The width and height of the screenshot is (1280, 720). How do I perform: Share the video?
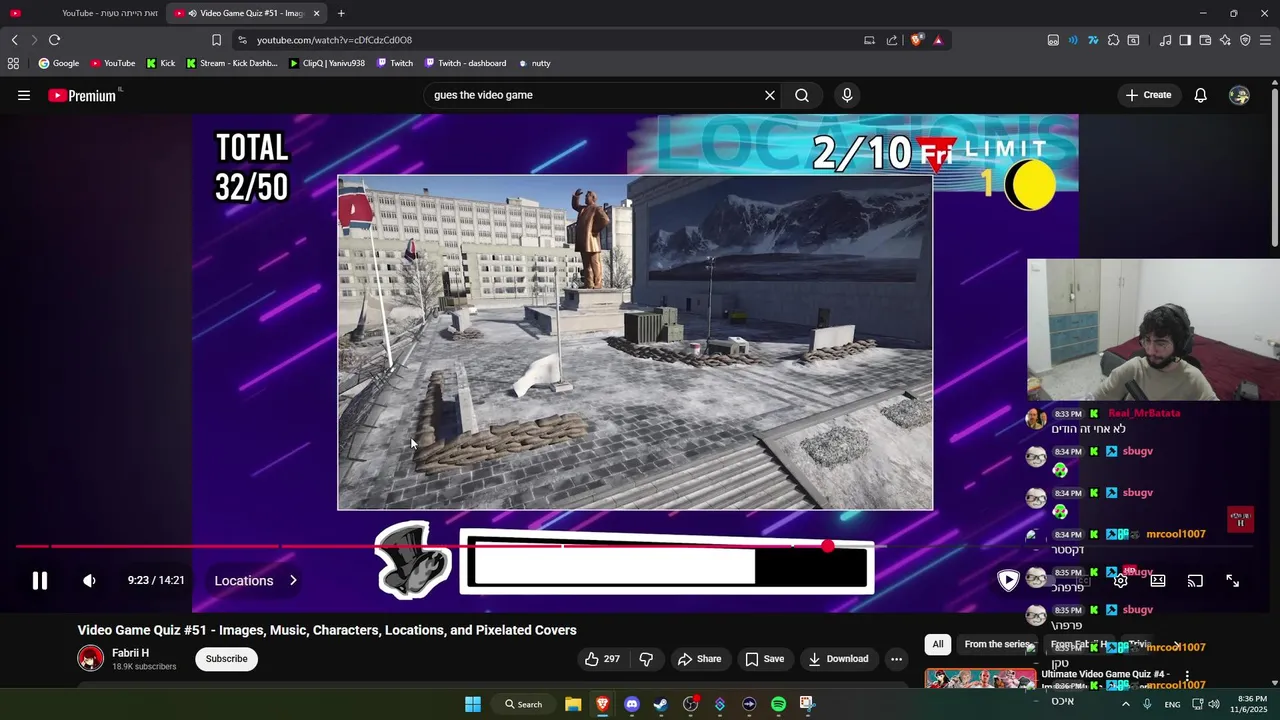(699, 659)
